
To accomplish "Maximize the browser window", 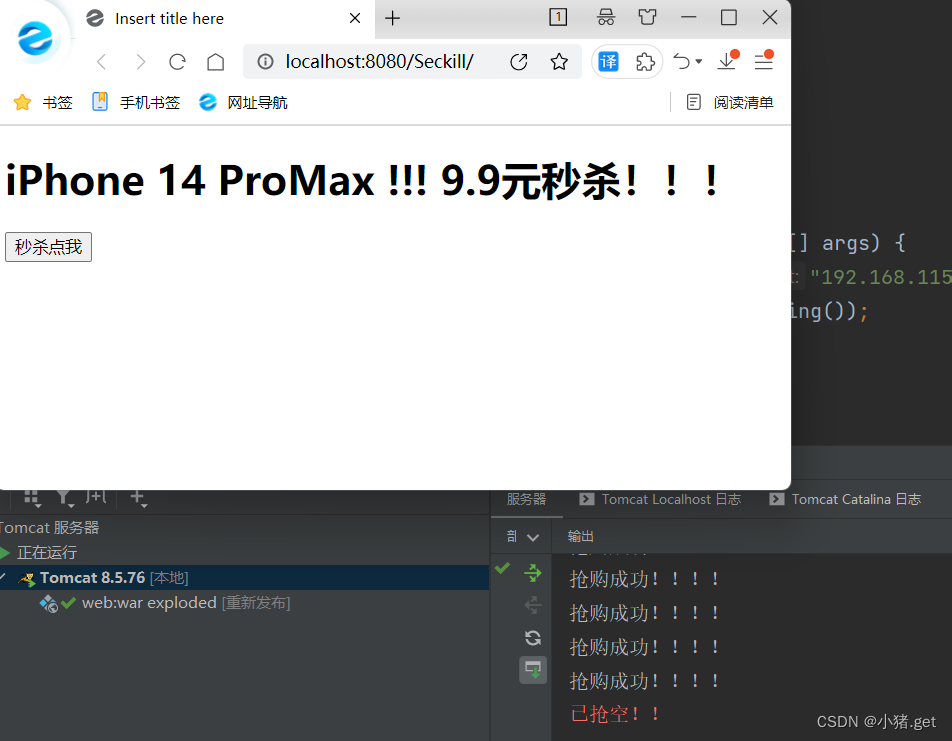I will (x=729, y=17).
